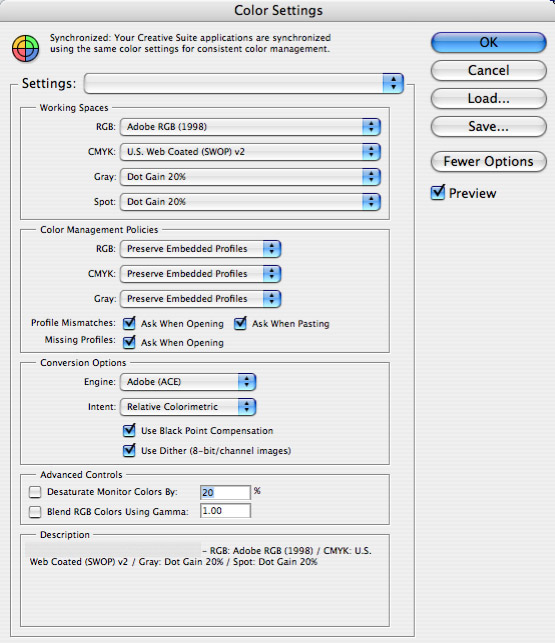Click the Load... button
Viewport: 555px width, 643px height.
pos(489,98)
